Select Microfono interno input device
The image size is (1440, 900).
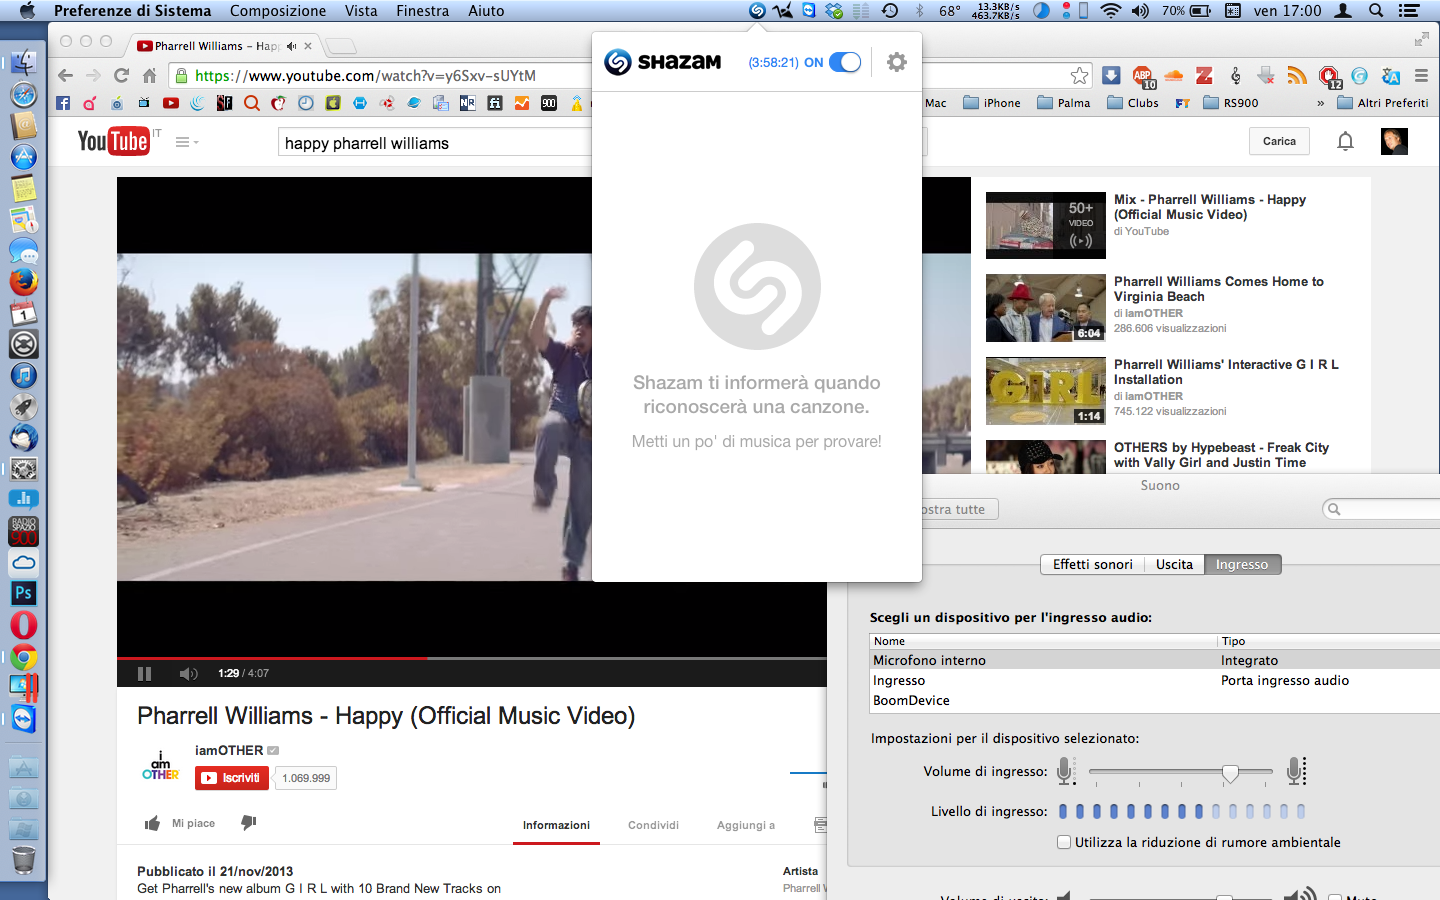pyautogui.click(x=1155, y=660)
